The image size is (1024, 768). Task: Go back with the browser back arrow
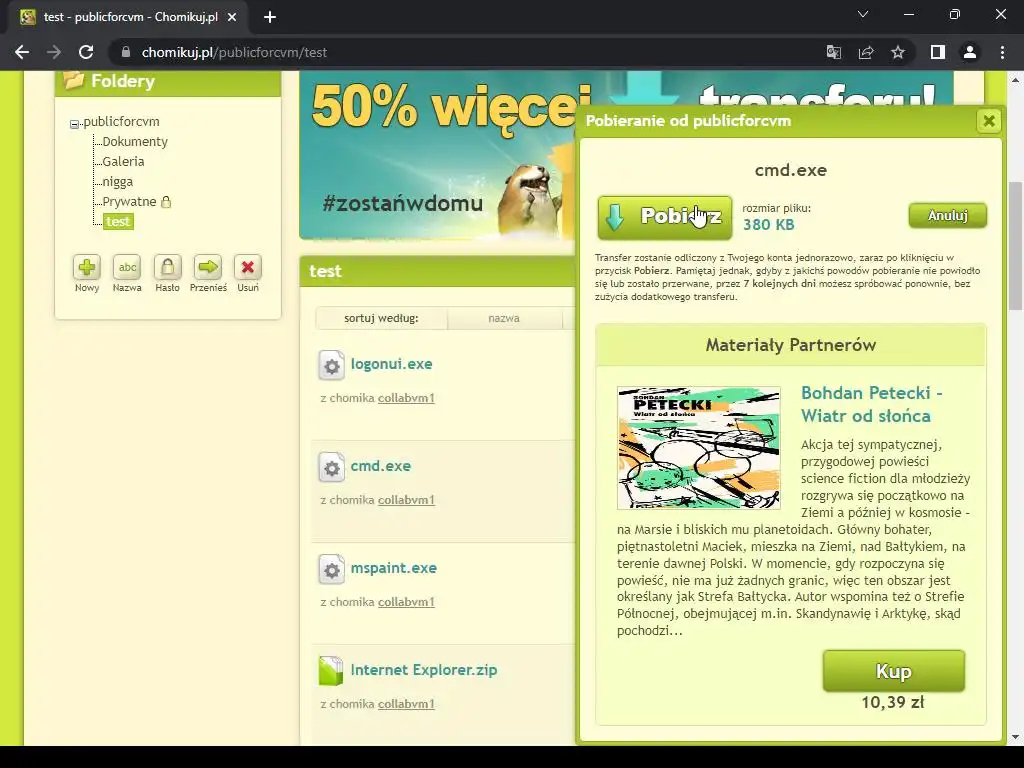22,52
